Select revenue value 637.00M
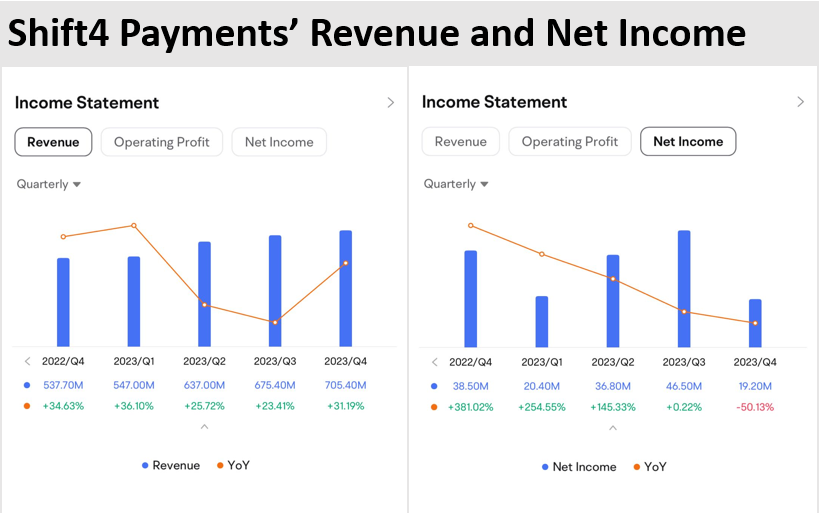The image size is (820, 513). (204, 385)
